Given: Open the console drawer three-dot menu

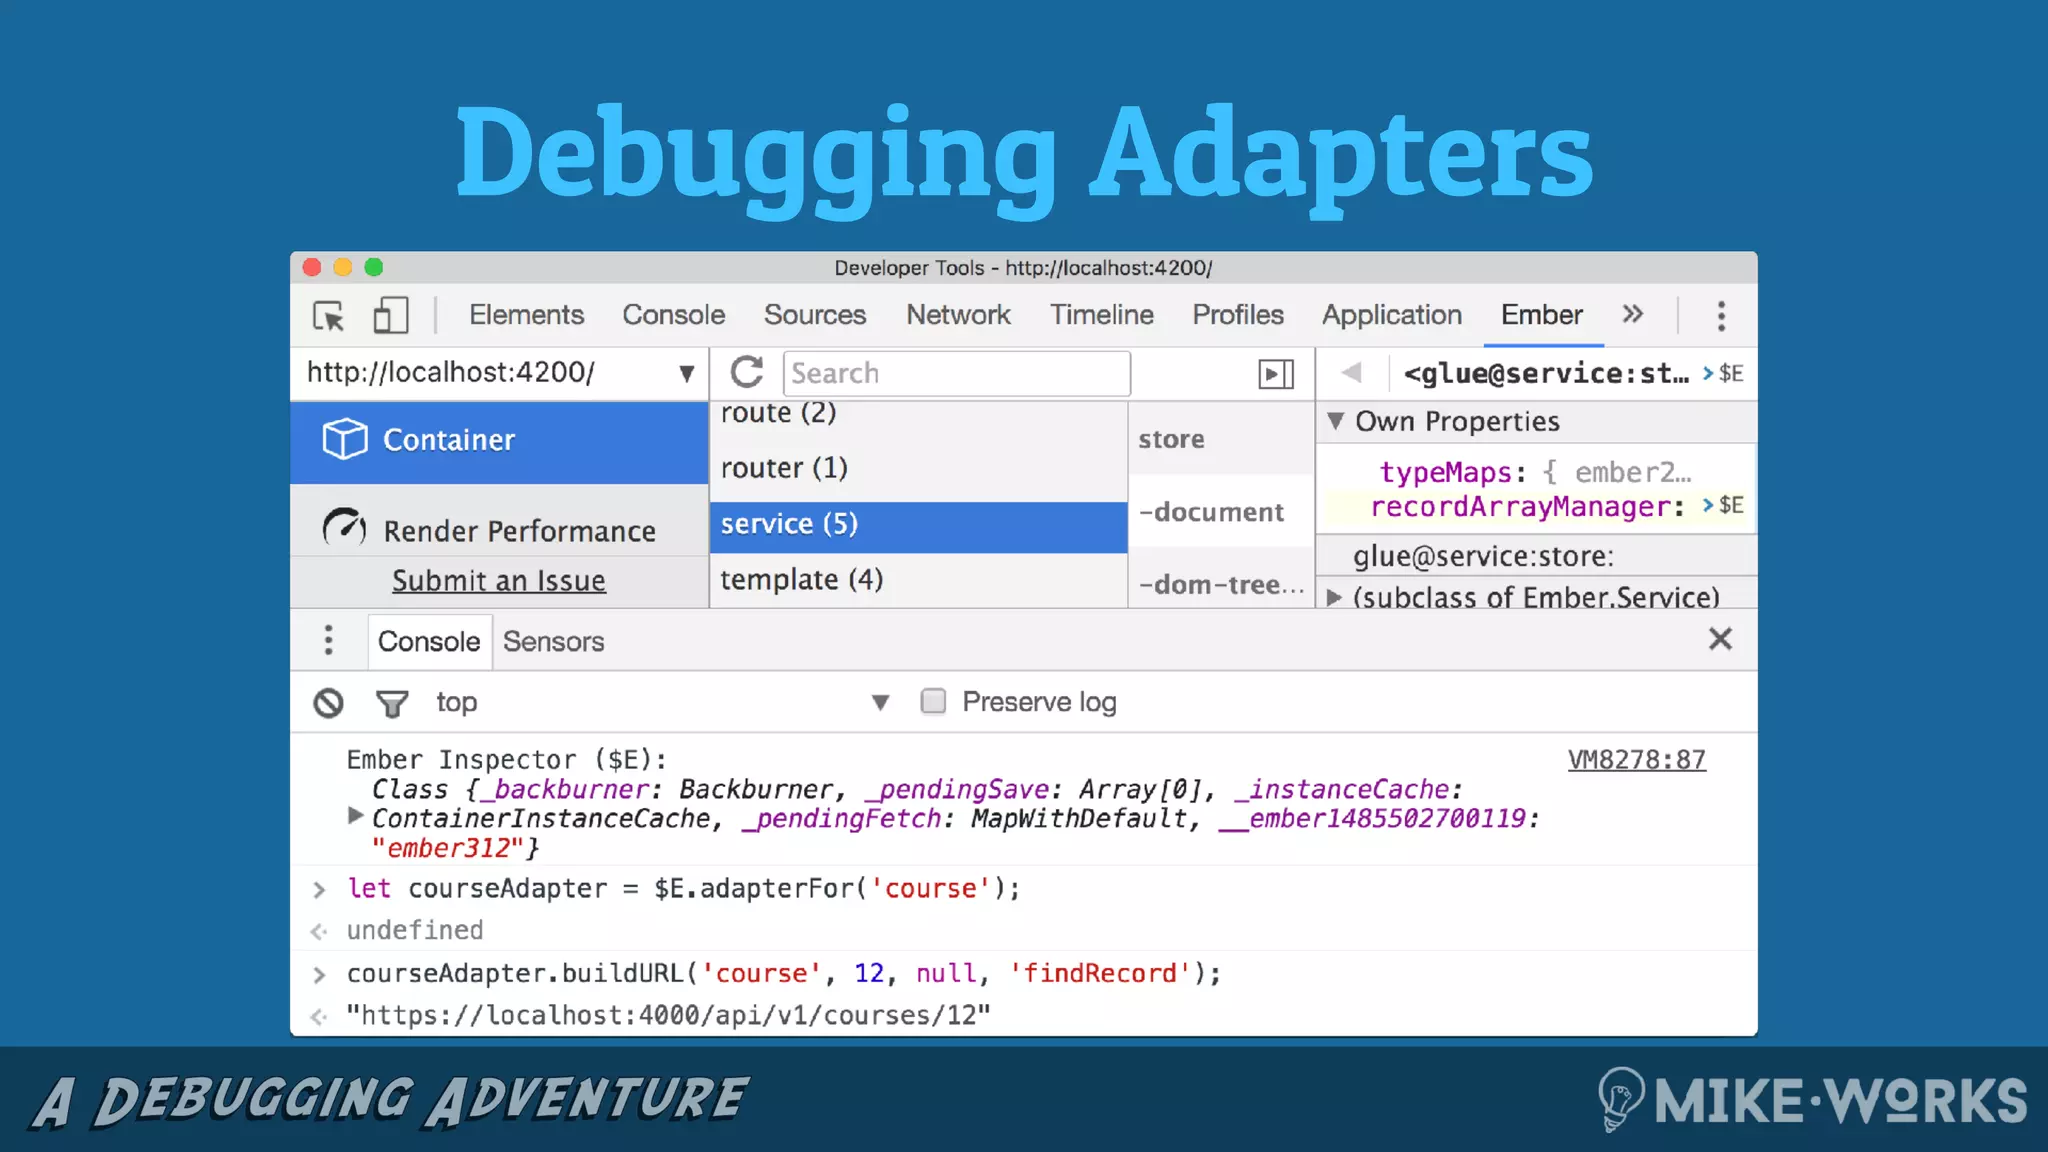Looking at the screenshot, I should [x=328, y=640].
